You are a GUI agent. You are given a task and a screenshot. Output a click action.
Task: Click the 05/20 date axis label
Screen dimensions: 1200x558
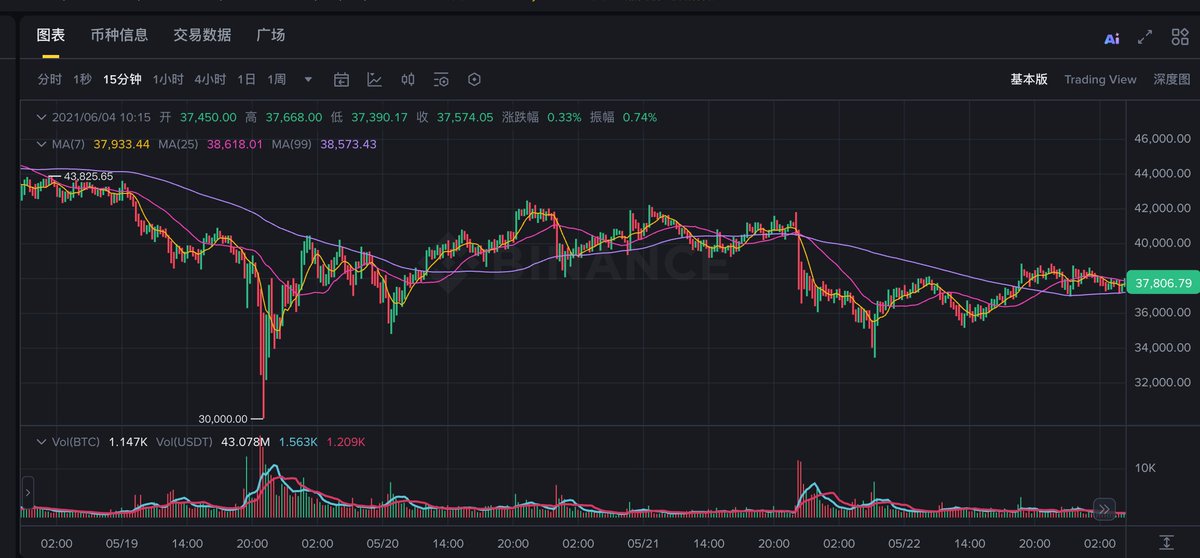coord(382,543)
